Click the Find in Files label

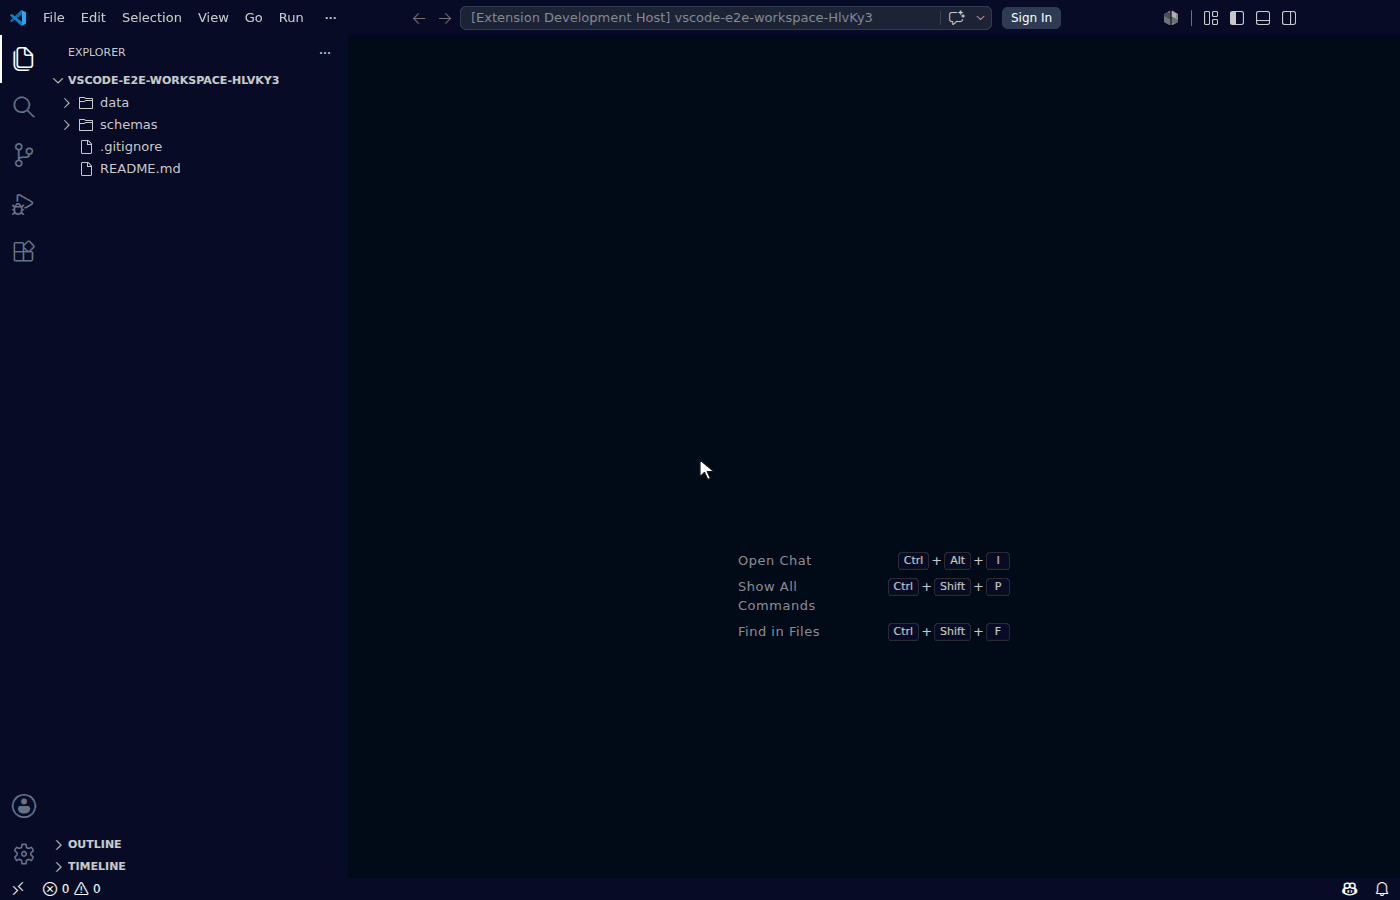779,632
